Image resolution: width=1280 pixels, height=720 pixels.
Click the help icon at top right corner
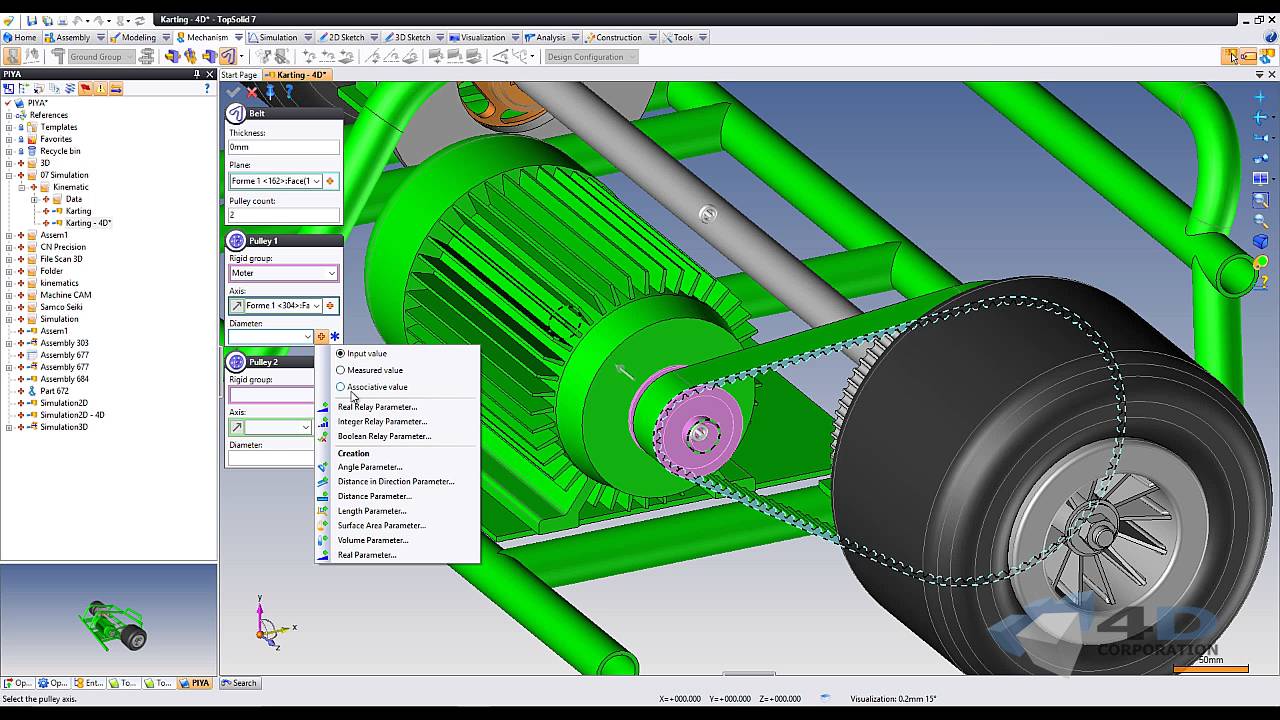tap(1270, 37)
